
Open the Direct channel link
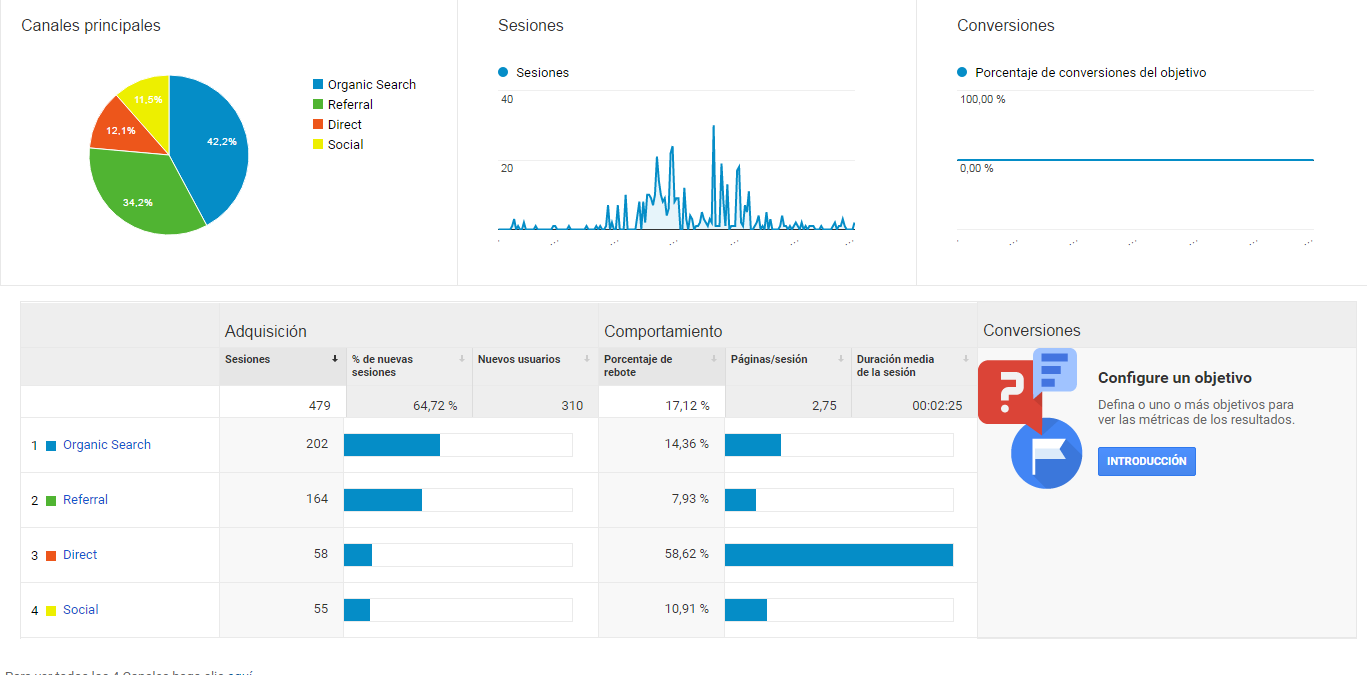[x=80, y=555]
